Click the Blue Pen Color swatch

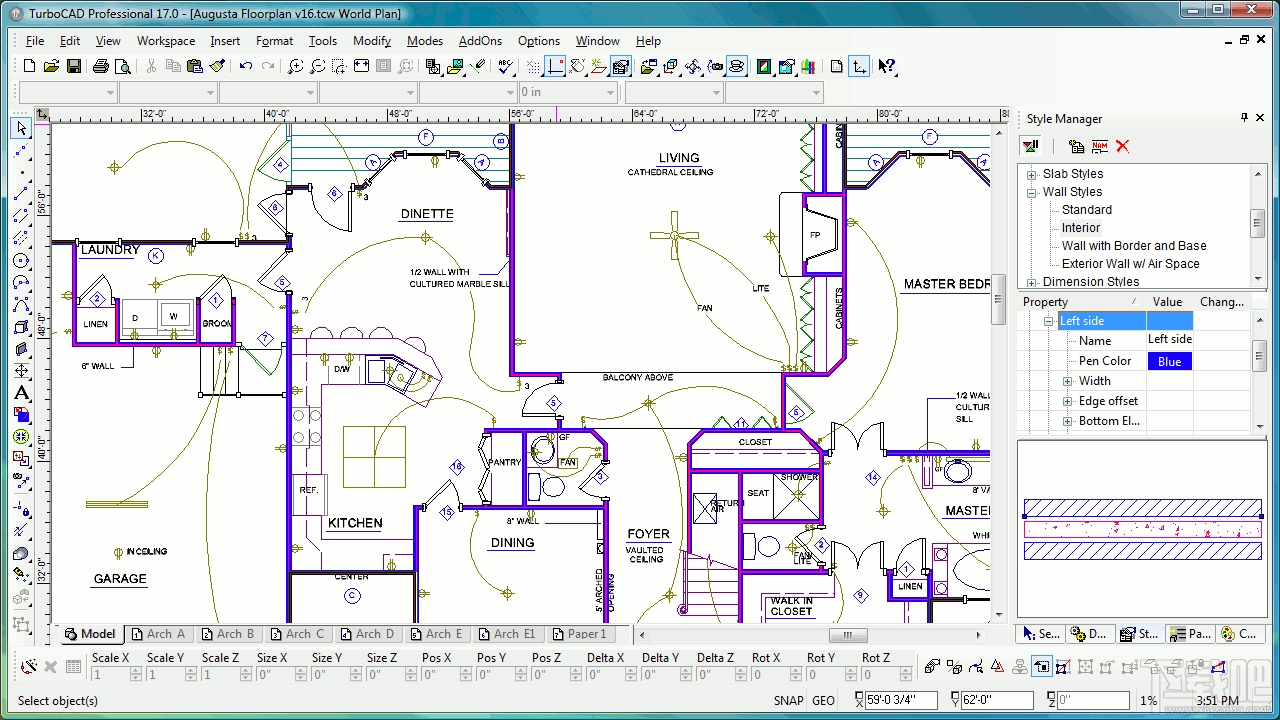pyautogui.click(x=1170, y=361)
